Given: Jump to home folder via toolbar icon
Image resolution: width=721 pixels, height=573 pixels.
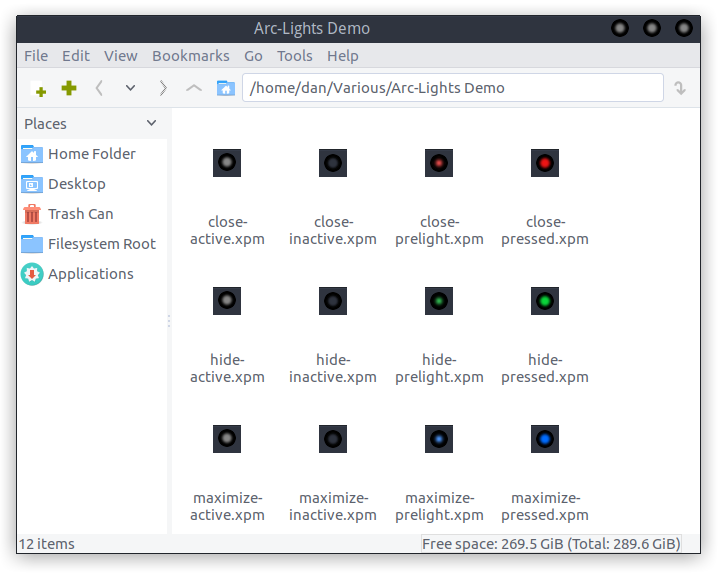Looking at the screenshot, I should point(225,88).
